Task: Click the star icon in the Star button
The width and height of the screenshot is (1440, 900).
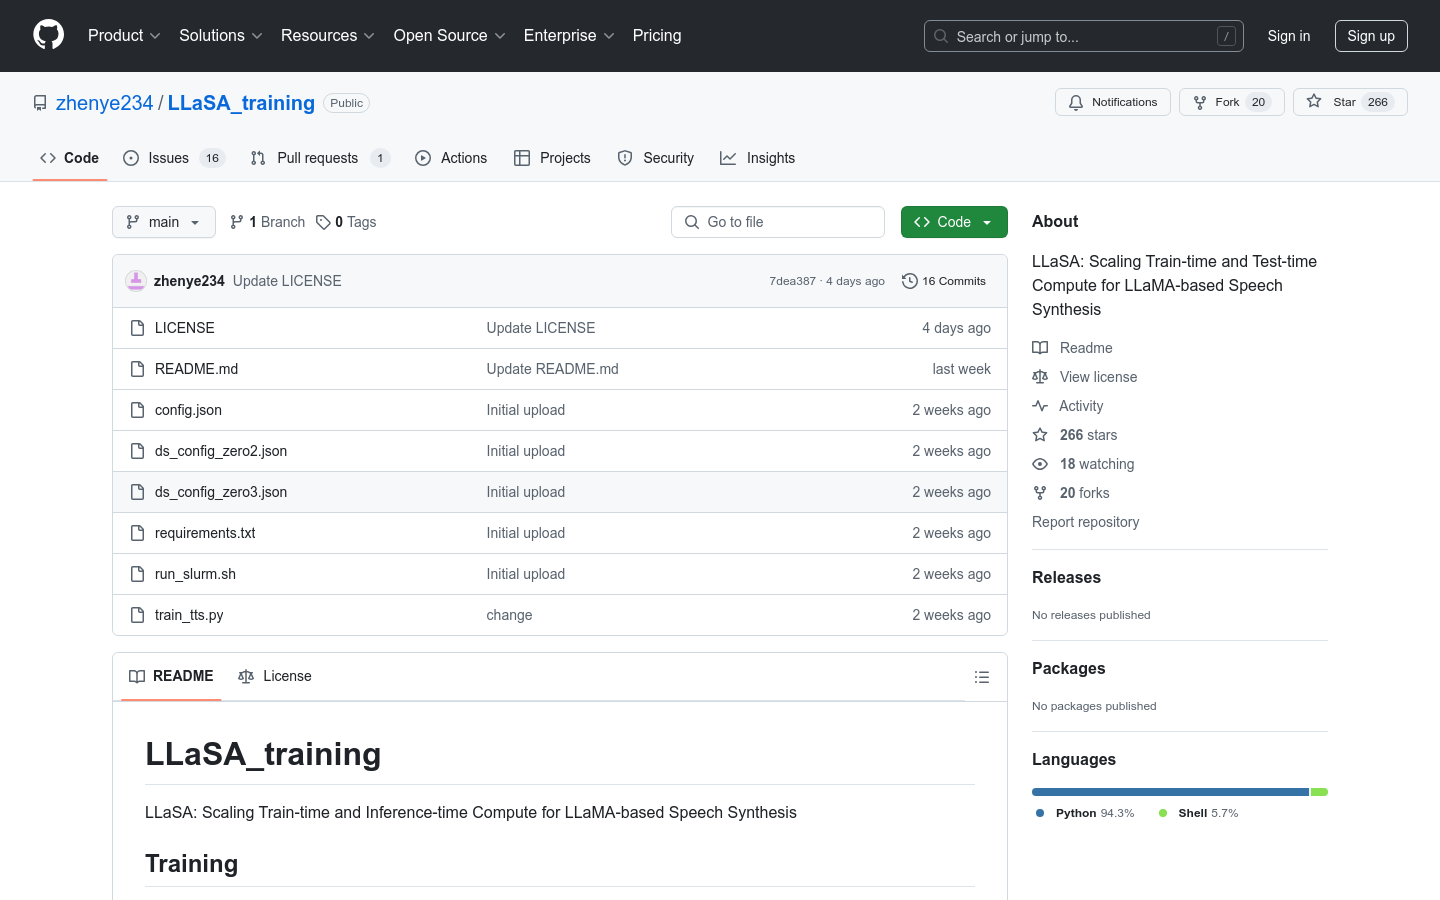Action: coord(1314,102)
